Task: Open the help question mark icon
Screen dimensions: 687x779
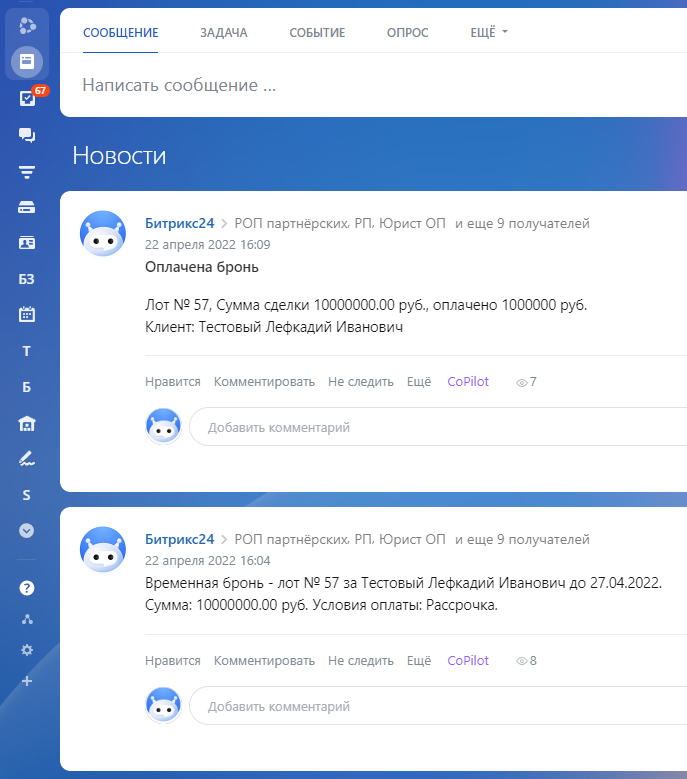Action: [27, 588]
